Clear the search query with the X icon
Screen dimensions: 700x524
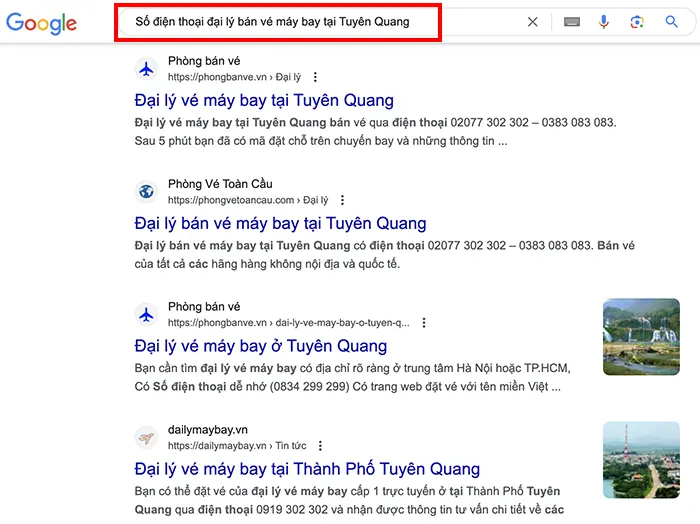[x=532, y=22]
